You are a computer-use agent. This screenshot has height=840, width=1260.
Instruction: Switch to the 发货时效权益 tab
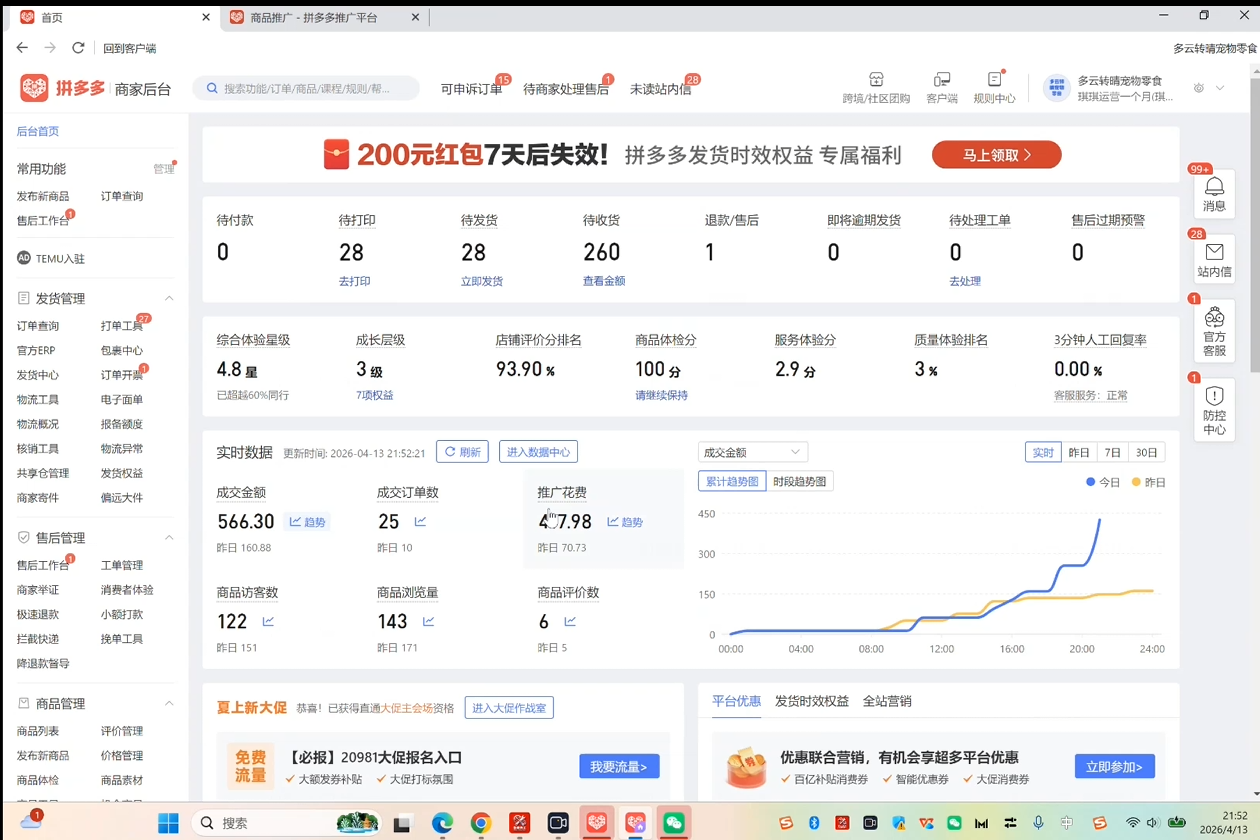(811, 702)
